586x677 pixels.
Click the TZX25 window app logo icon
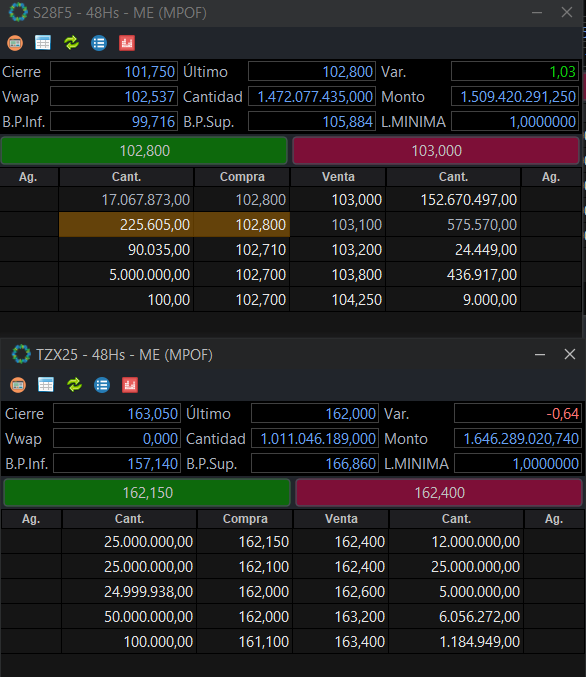(21, 354)
